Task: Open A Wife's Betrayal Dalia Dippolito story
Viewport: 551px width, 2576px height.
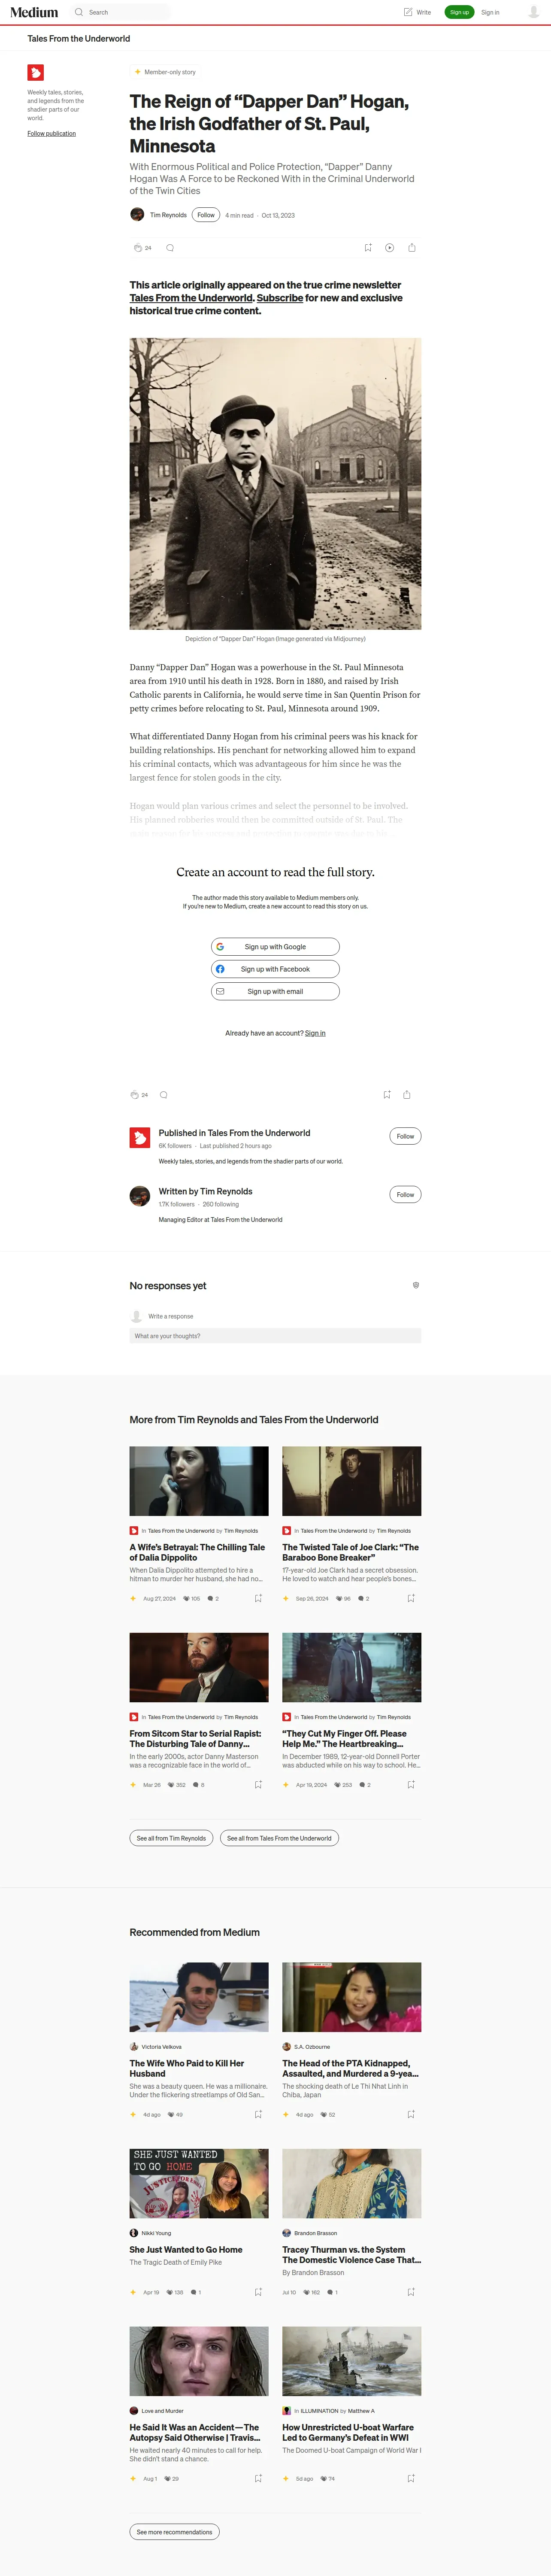Action: tap(197, 1552)
